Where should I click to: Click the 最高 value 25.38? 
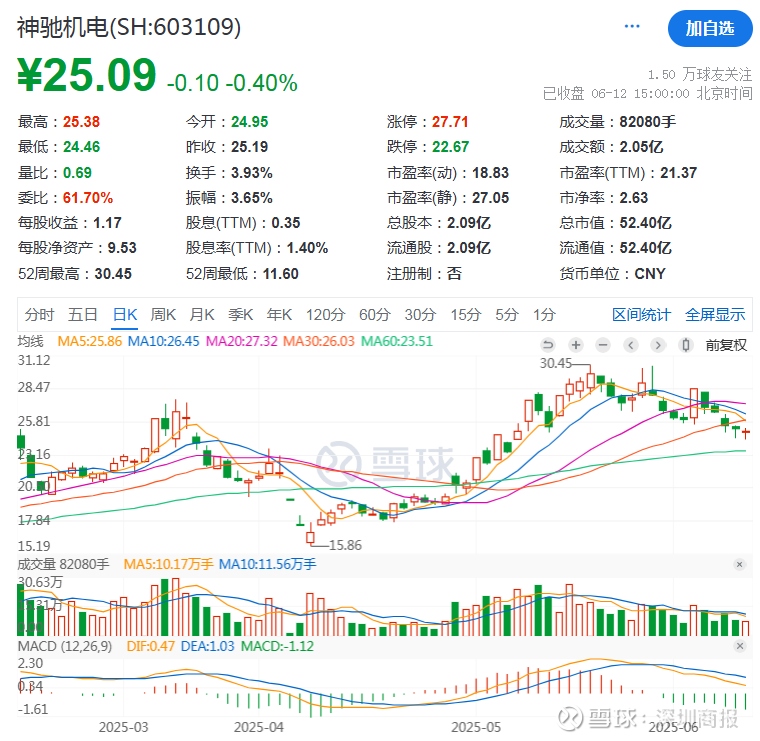tap(81, 122)
